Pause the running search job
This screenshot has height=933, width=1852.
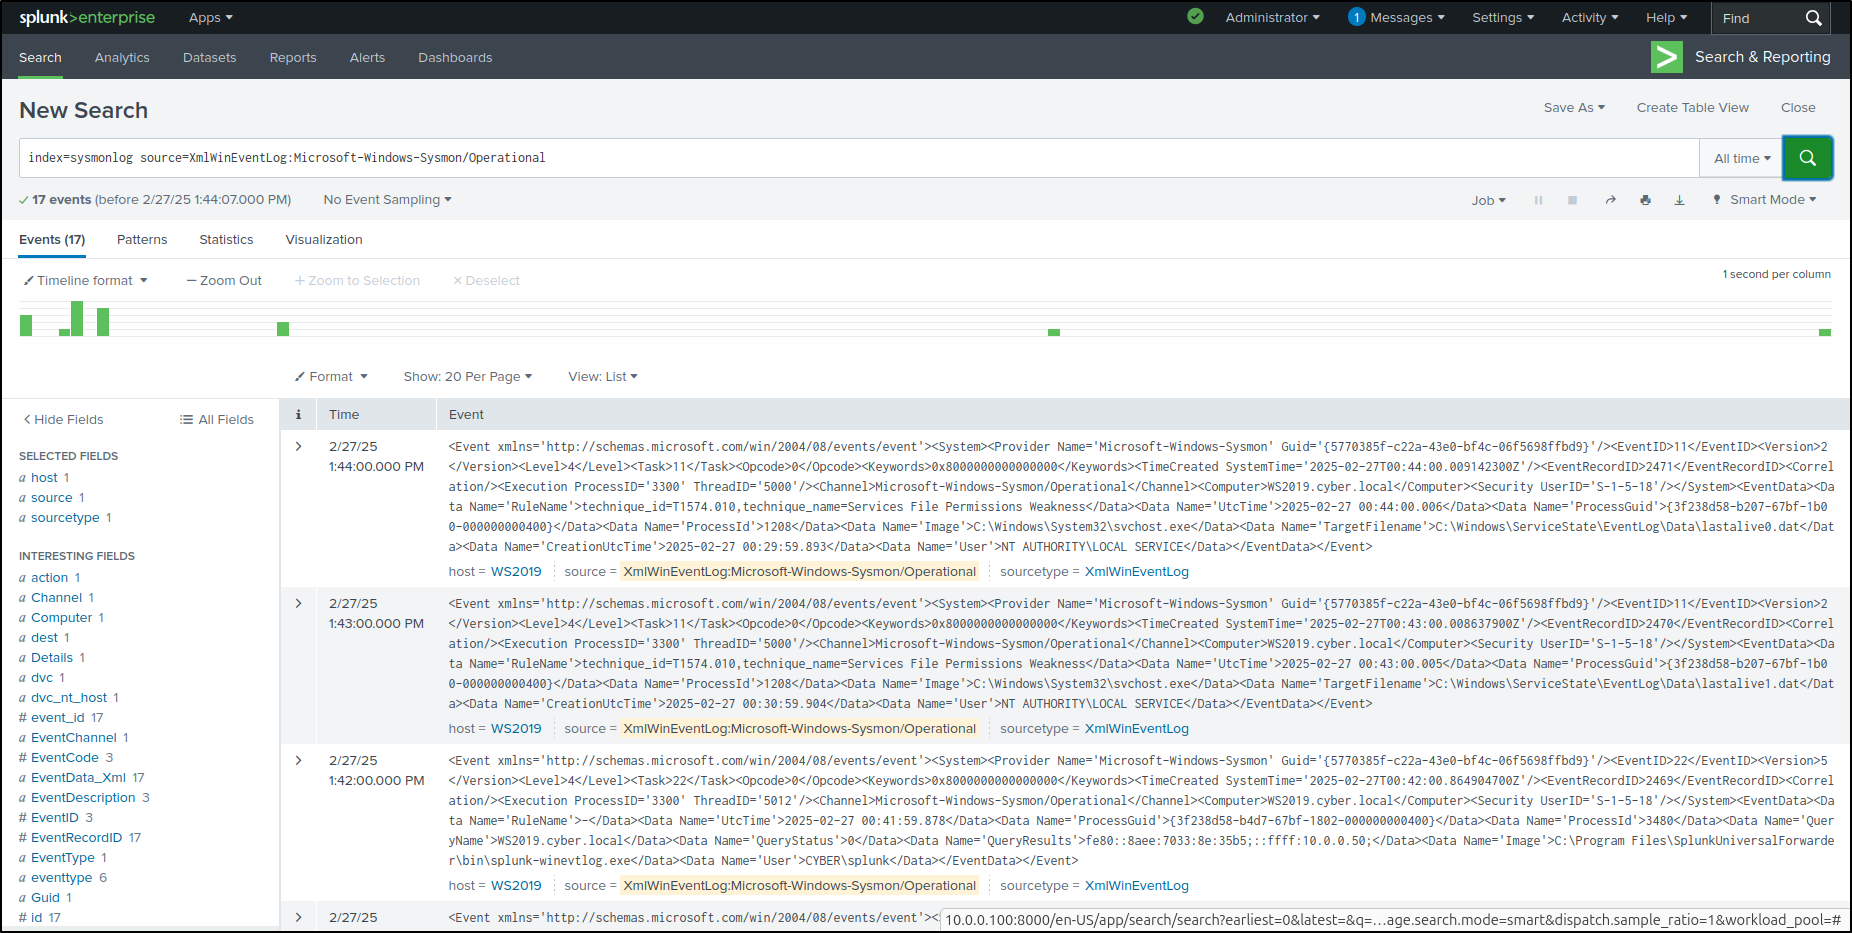point(1538,199)
